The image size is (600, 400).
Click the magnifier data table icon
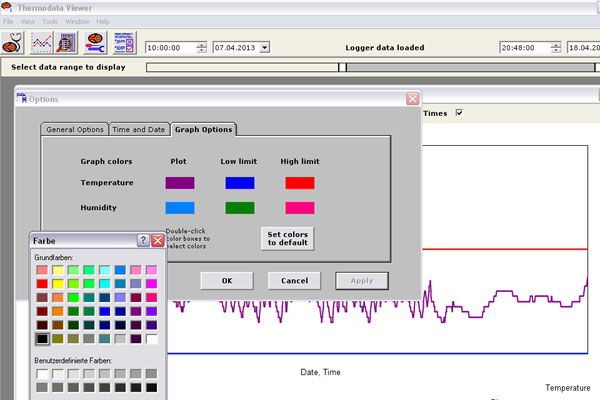point(67,43)
